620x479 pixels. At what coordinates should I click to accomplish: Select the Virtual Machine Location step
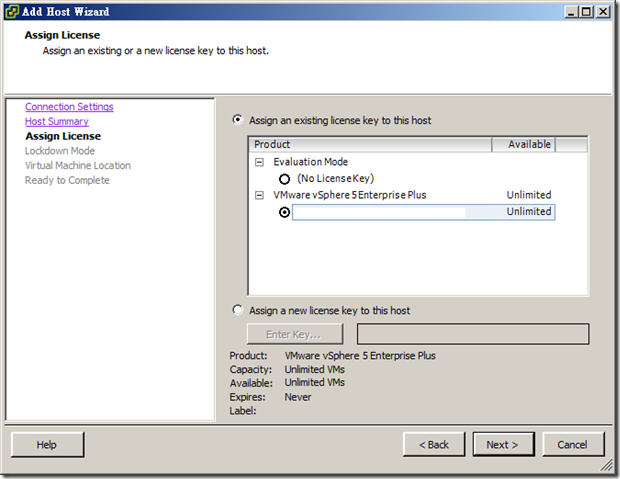(78, 165)
